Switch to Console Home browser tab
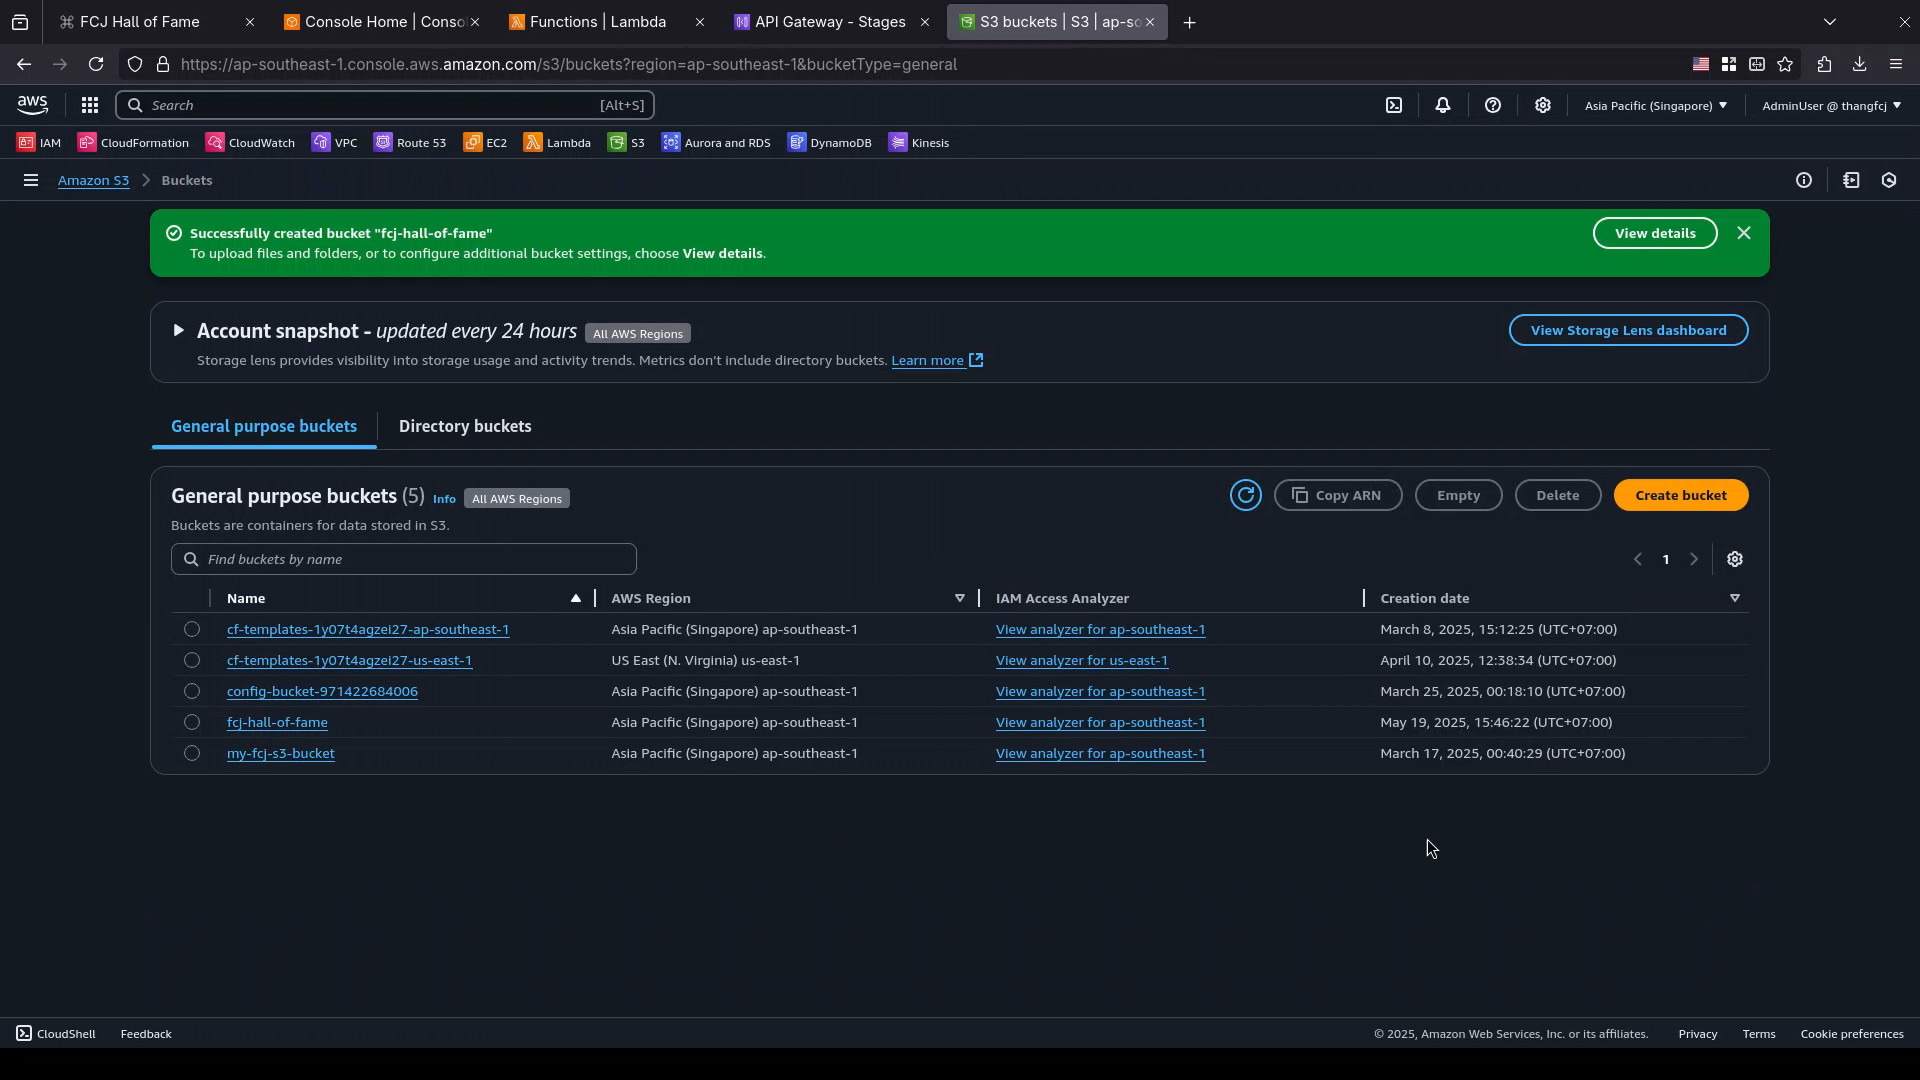The width and height of the screenshot is (1920, 1080). click(382, 22)
